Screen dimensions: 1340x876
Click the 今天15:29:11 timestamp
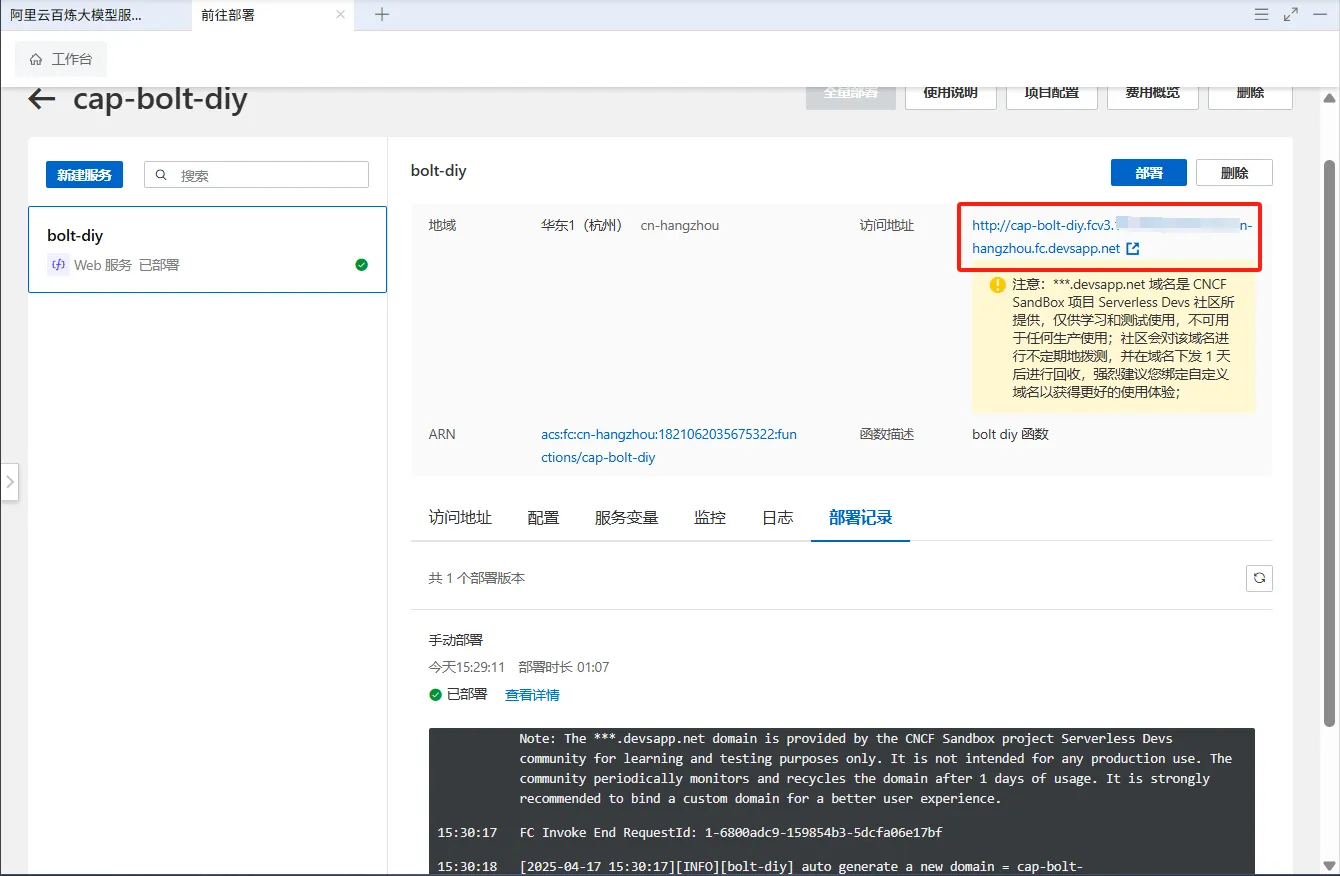pyautogui.click(x=467, y=667)
